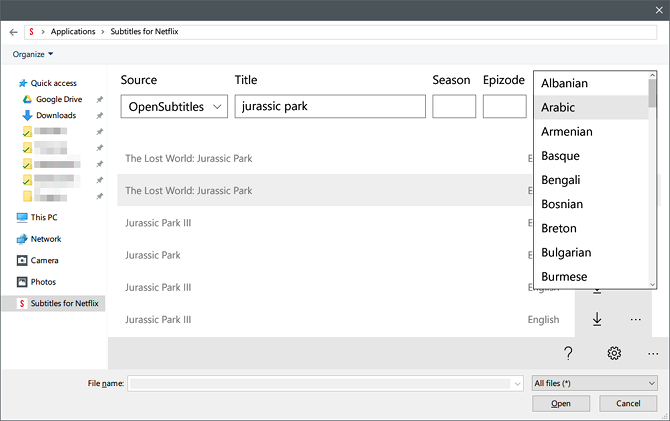Screen dimensions: 670x421
Task: Click the Cancel button
Action: pos(628,403)
